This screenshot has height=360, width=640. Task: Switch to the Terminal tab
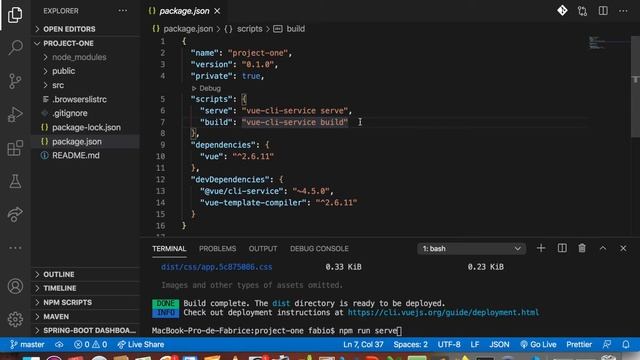(x=169, y=249)
